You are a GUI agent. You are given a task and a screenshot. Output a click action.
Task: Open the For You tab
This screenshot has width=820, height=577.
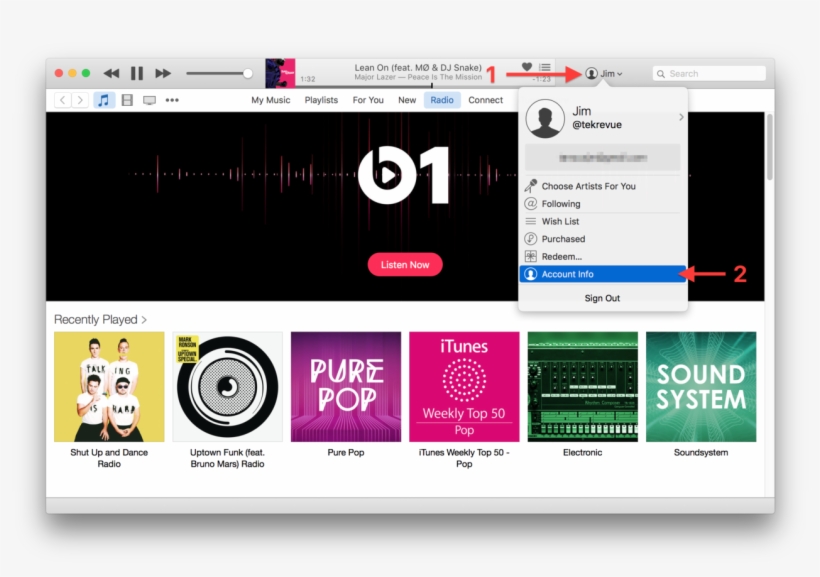[368, 100]
